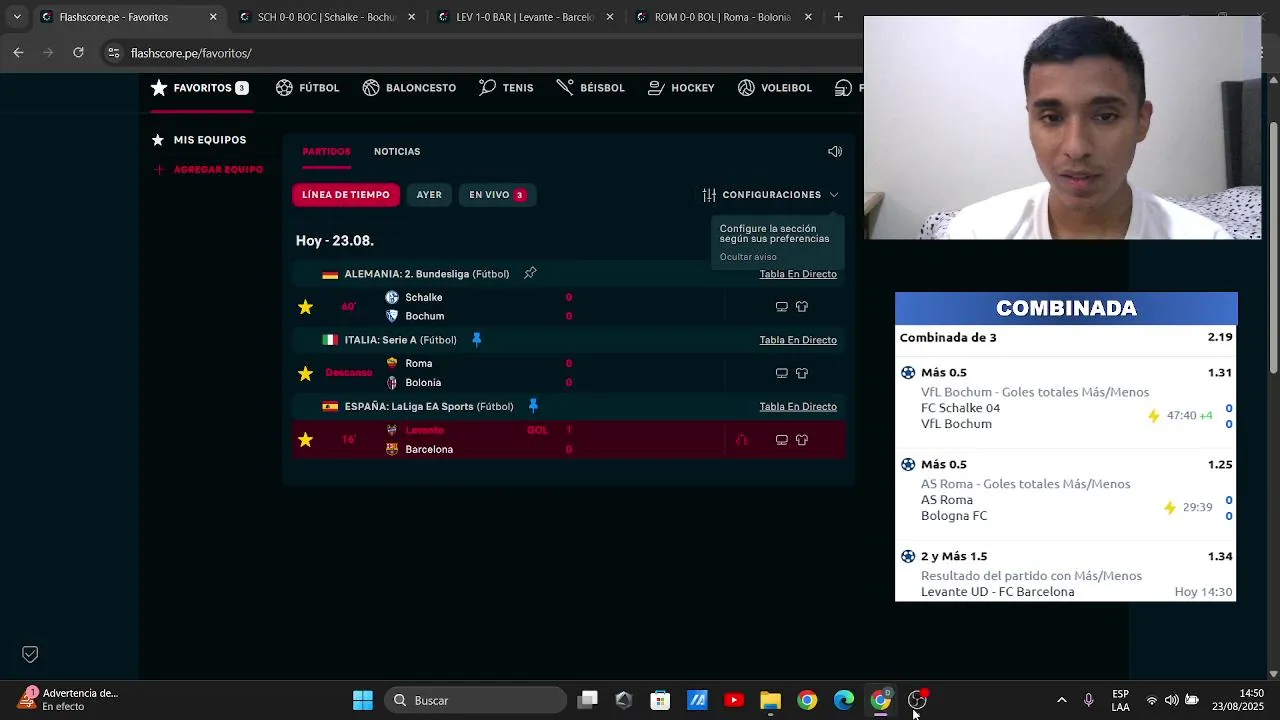Unstar the Roma-Bolonia favorite match
Image resolution: width=1280 pixels, height=720 pixels.
pos(305,373)
